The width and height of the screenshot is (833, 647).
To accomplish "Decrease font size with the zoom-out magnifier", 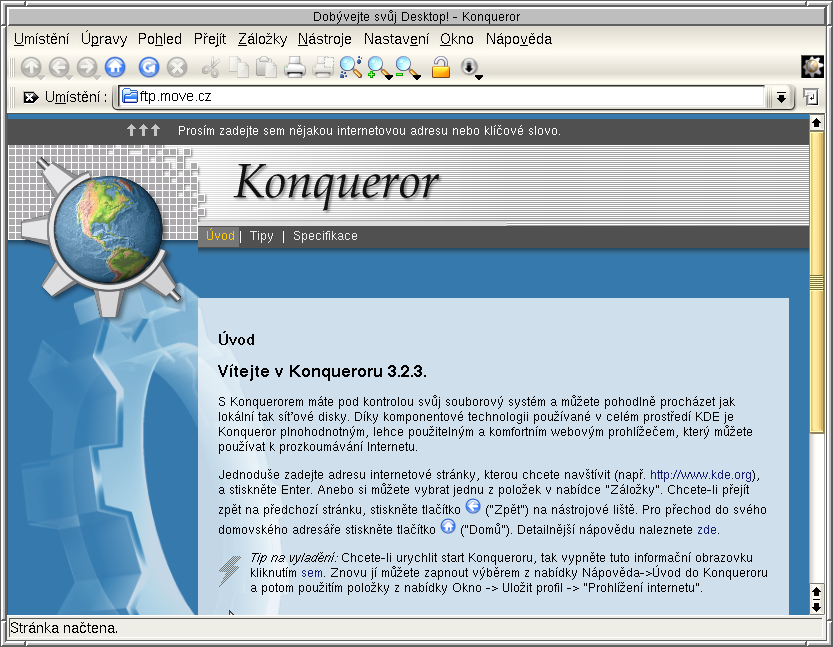I will click(407, 67).
